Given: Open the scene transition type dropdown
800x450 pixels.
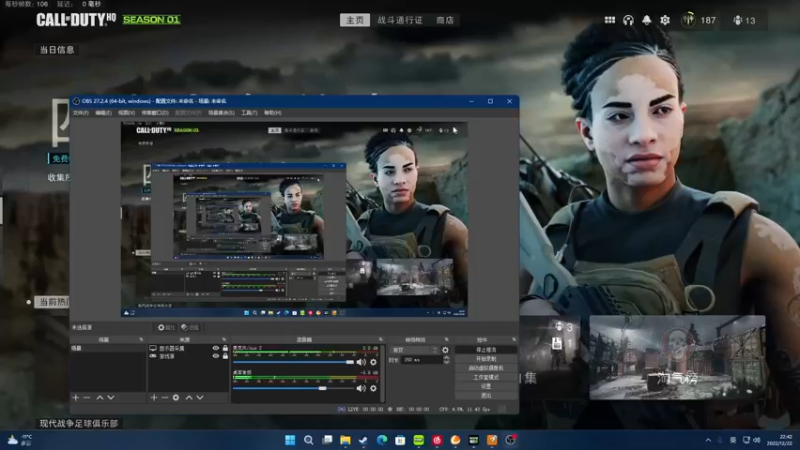Looking at the screenshot, I should click(414, 350).
